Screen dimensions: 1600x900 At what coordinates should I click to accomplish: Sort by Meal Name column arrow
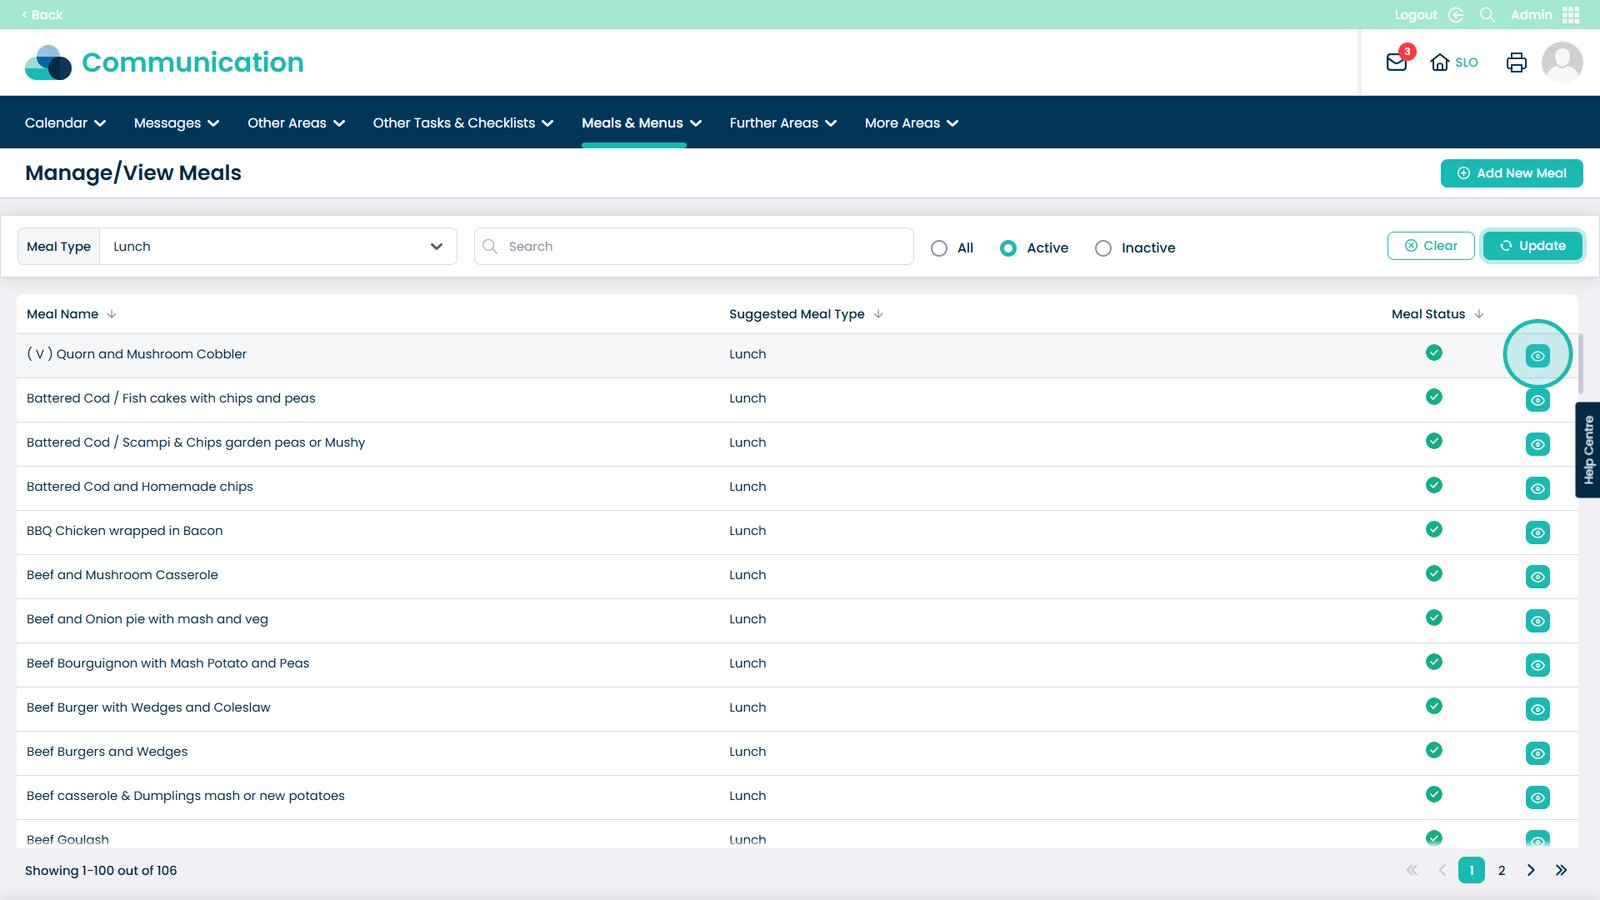click(x=112, y=314)
